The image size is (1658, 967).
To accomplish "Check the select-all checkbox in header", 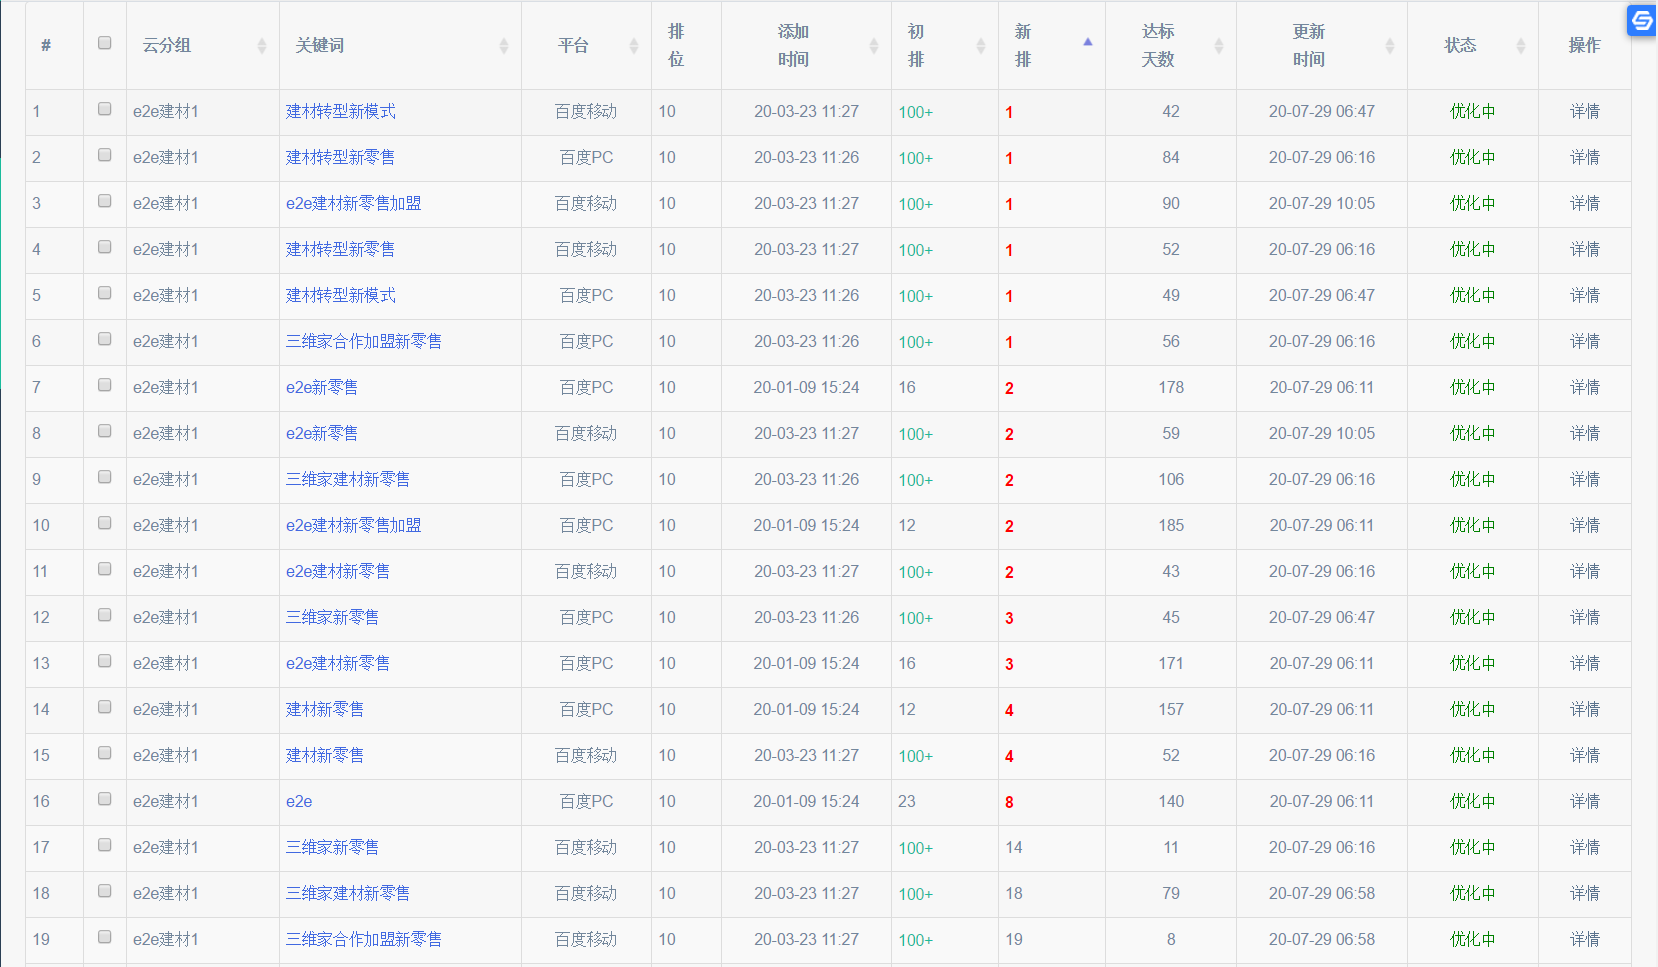I will point(105,43).
